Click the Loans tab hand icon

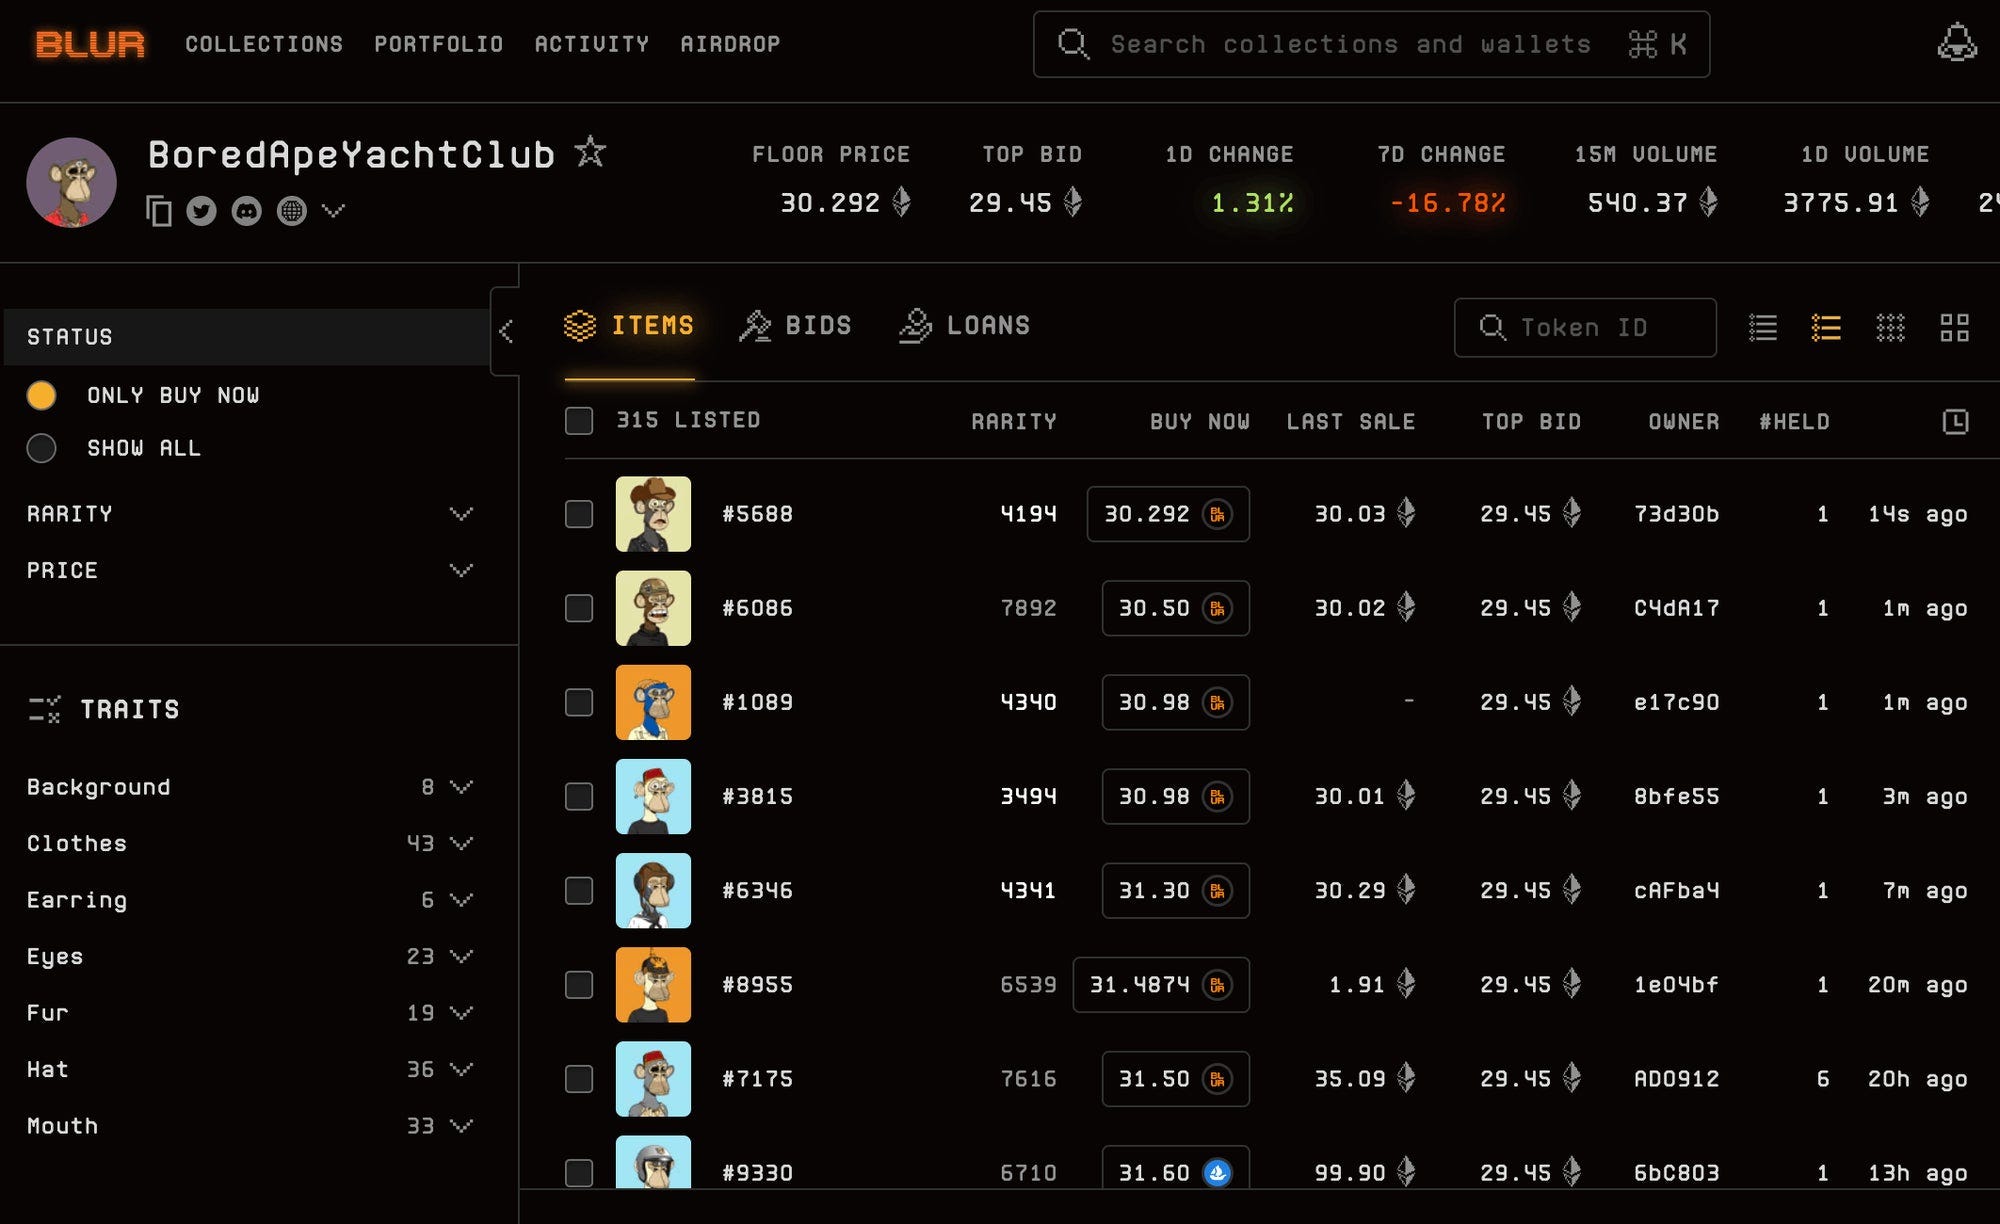pyautogui.click(x=915, y=326)
